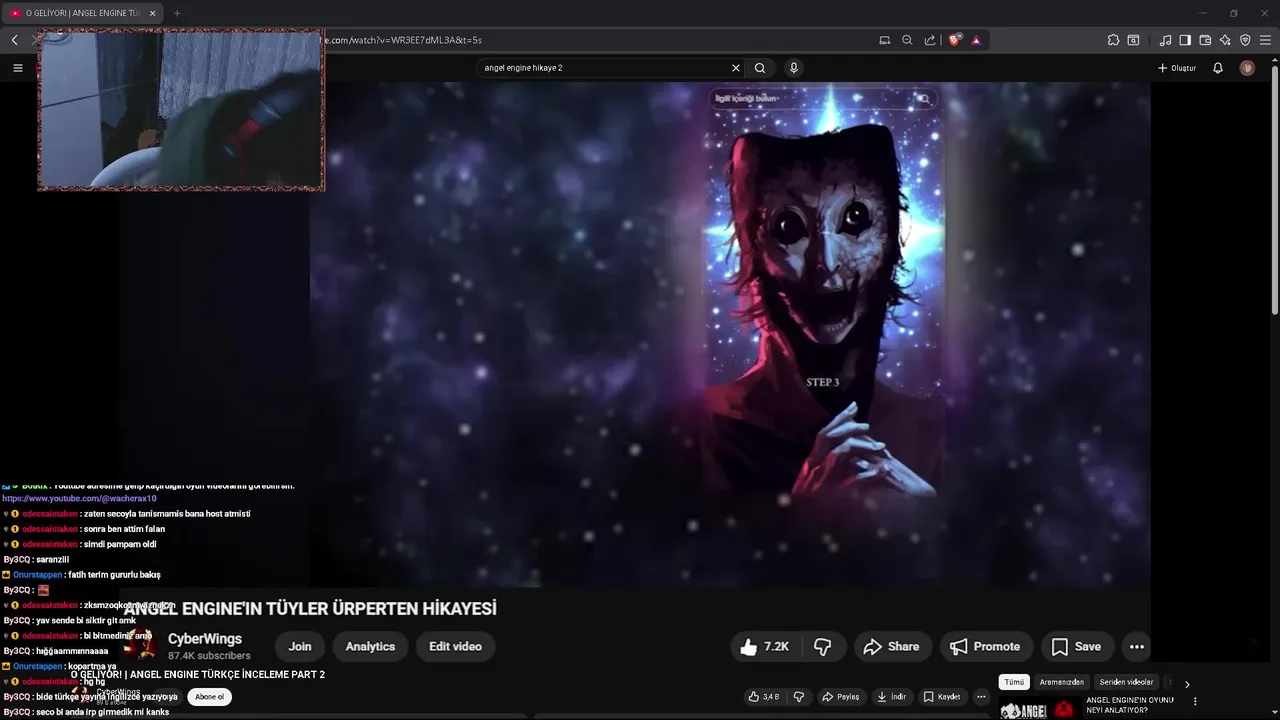Open YouTube notifications bell
Screen dimensions: 1280x720
coord(1218,68)
